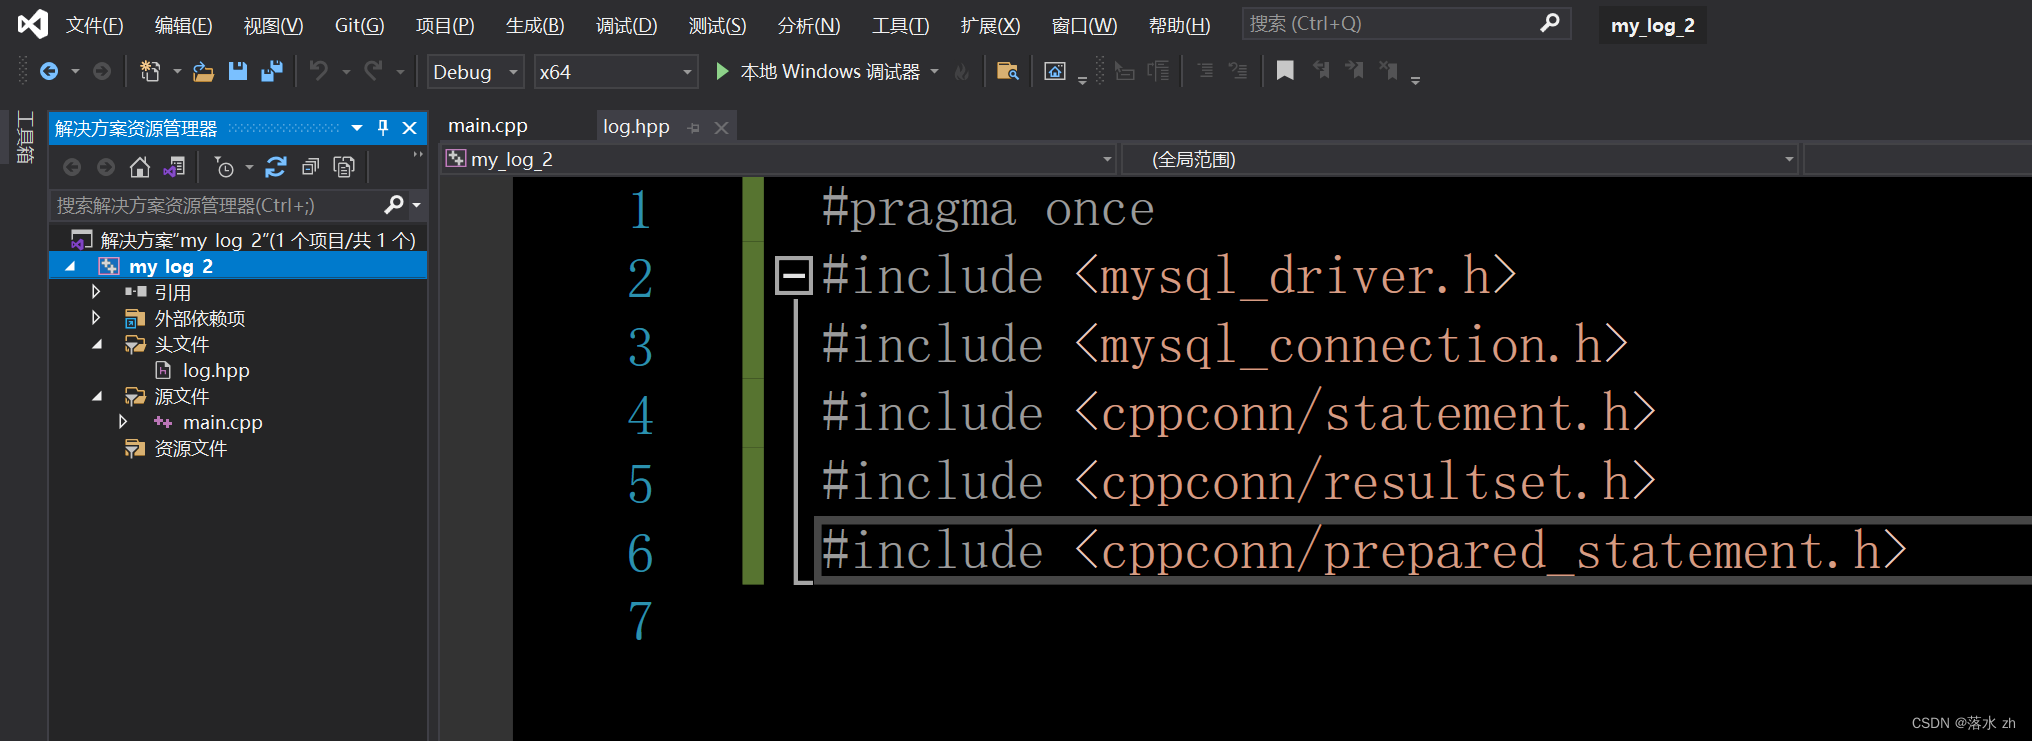2032x741 pixels.
Task: Click the Undo arrow icon
Action: point(318,70)
